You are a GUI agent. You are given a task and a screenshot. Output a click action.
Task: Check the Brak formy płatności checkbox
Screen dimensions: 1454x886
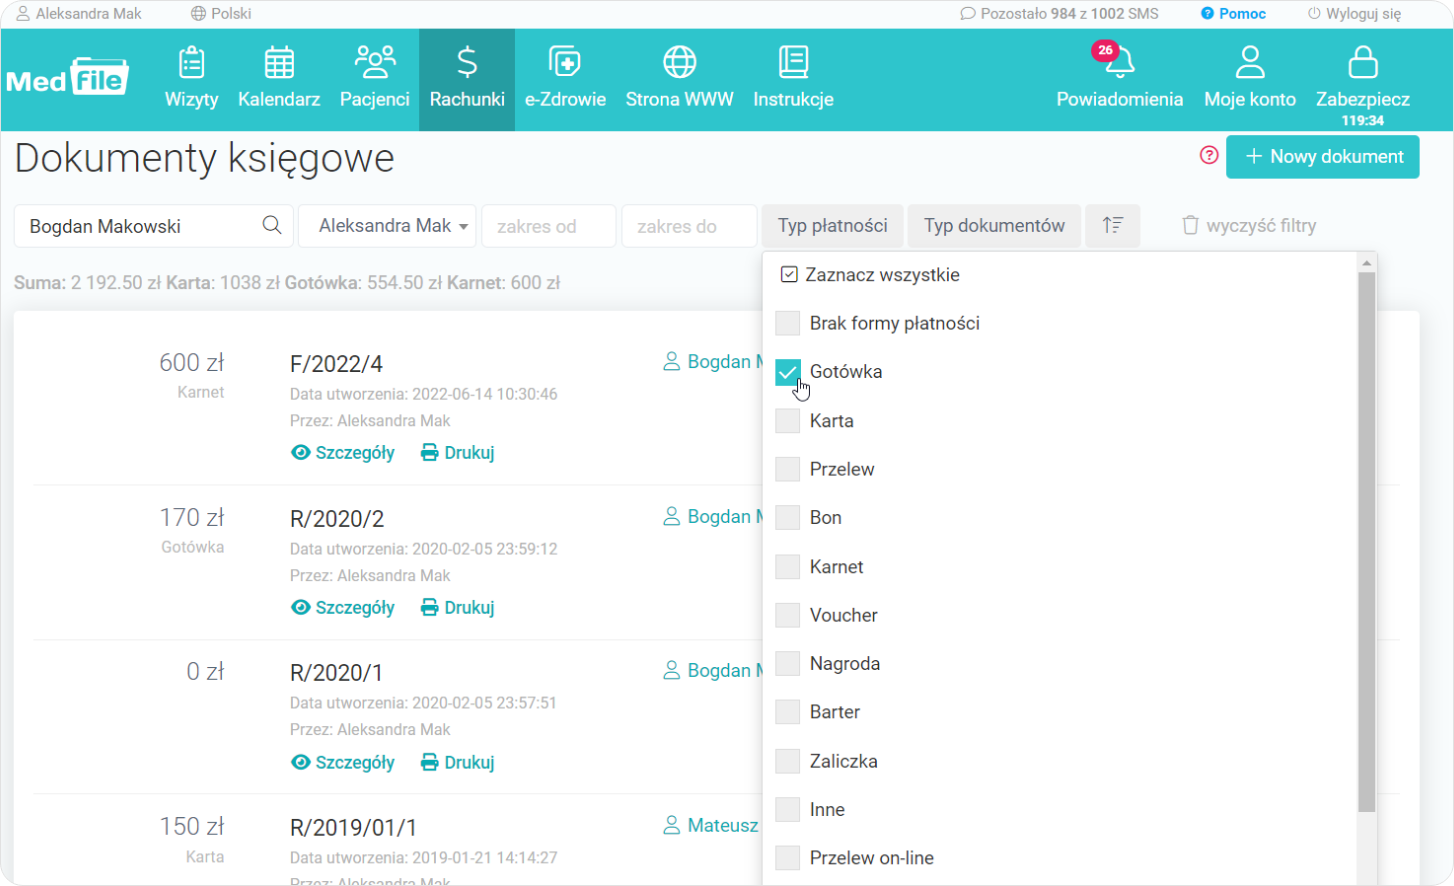tap(788, 323)
